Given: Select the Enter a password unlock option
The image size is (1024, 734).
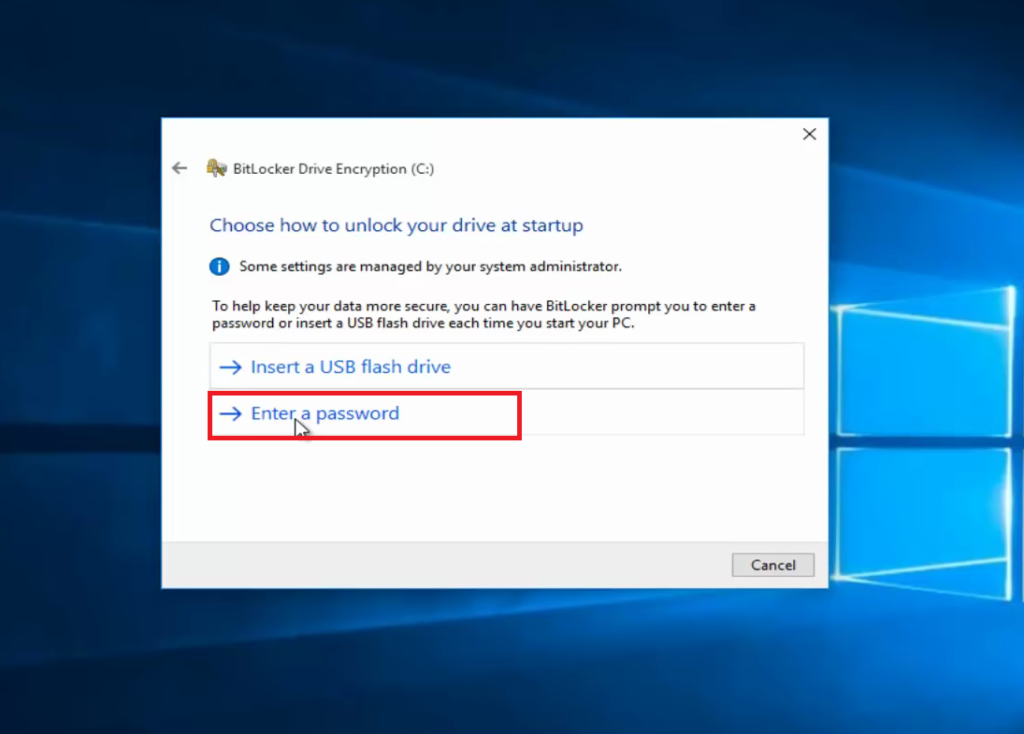Looking at the screenshot, I should coord(324,413).
